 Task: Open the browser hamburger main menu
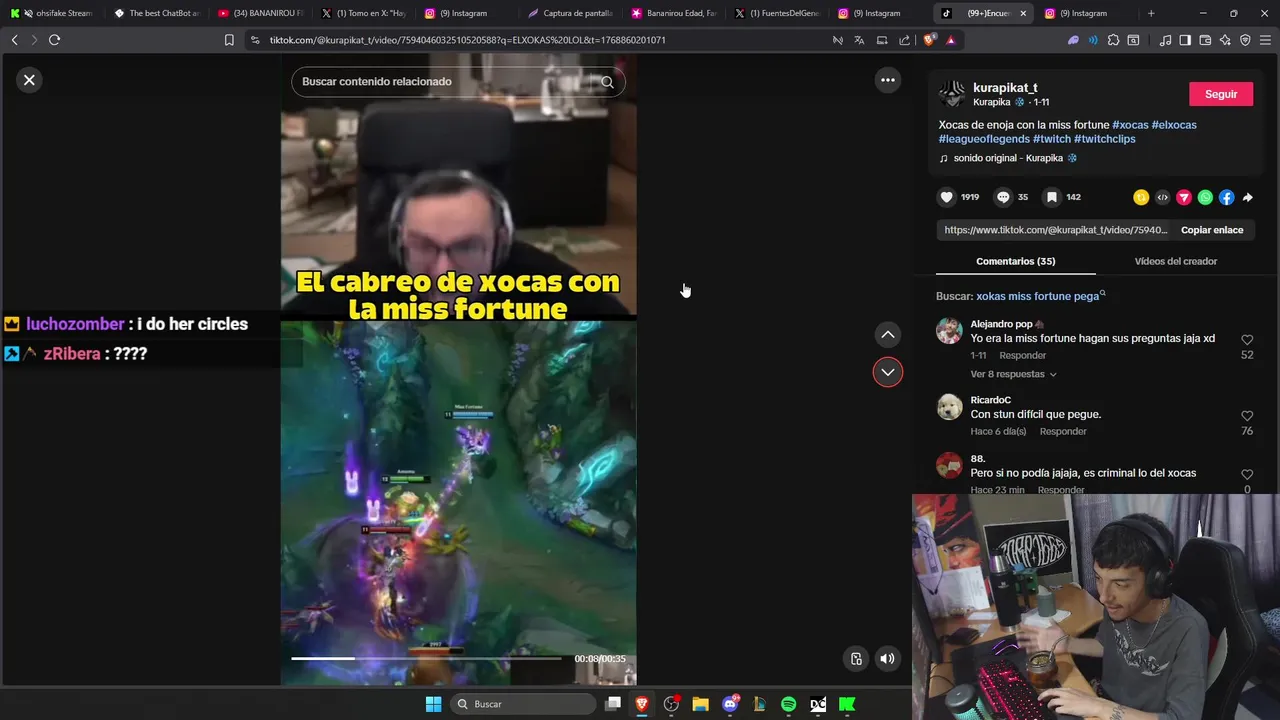click(1265, 40)
